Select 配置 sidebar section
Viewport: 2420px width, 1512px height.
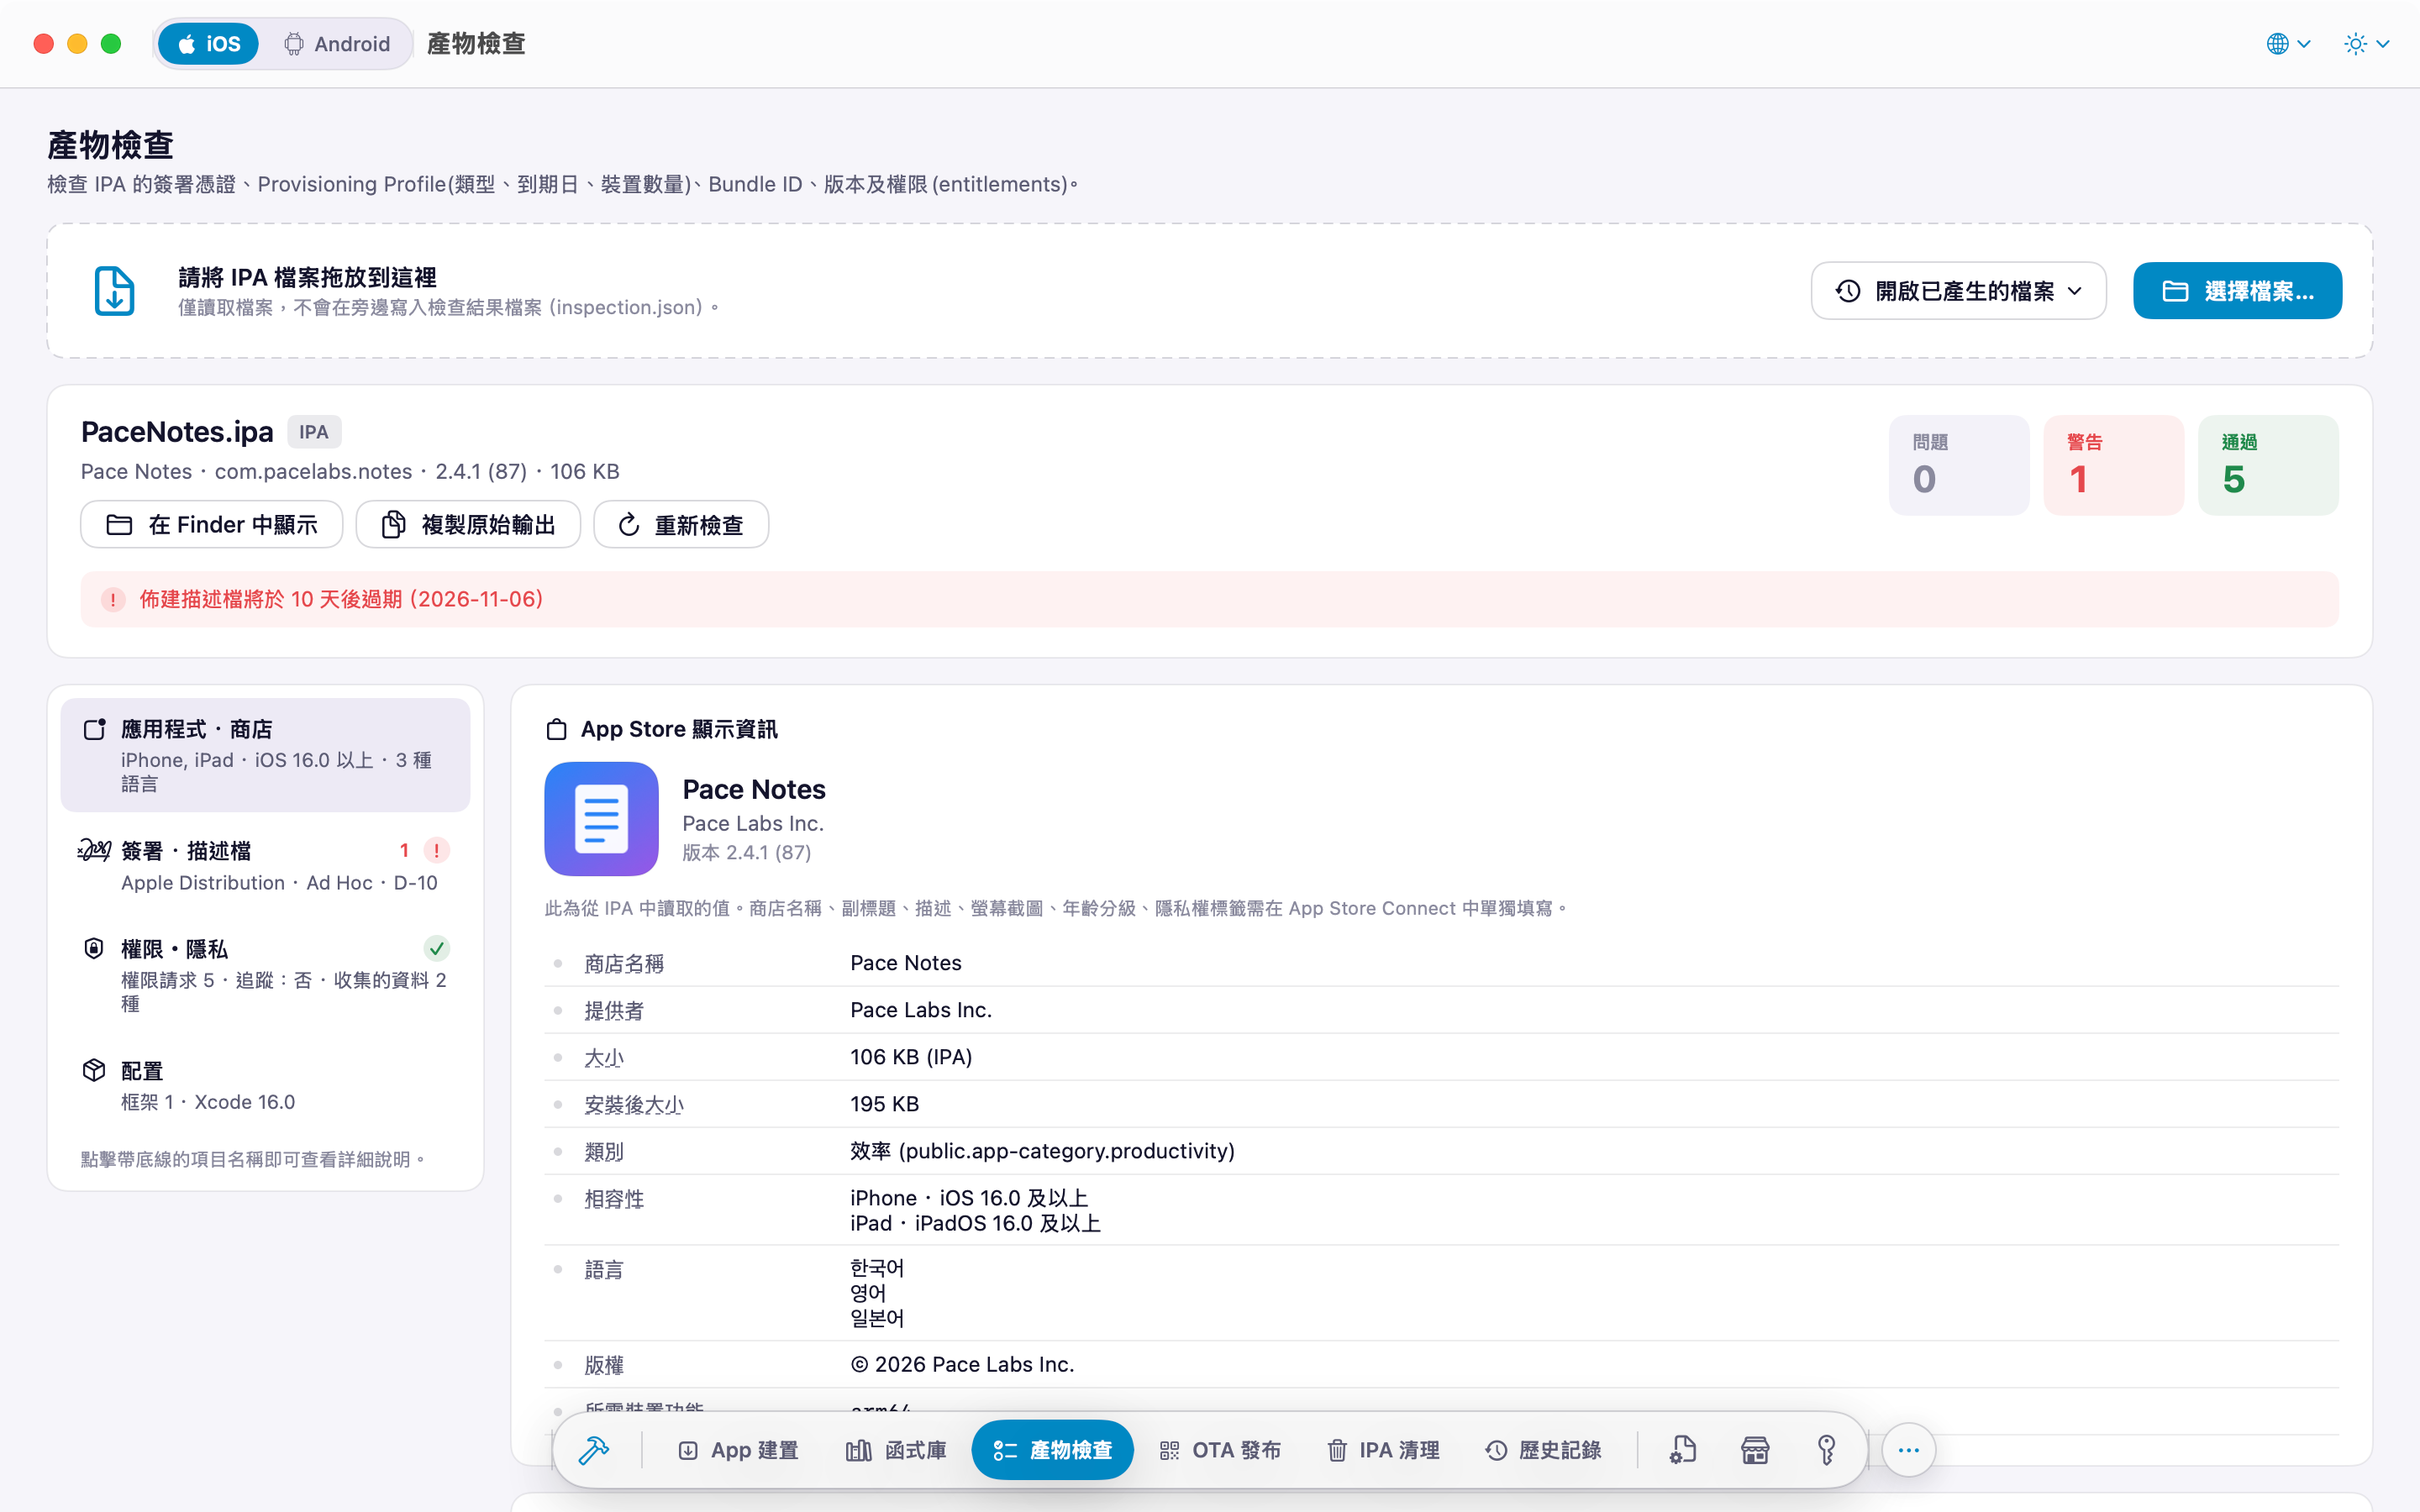(265, 1086)
